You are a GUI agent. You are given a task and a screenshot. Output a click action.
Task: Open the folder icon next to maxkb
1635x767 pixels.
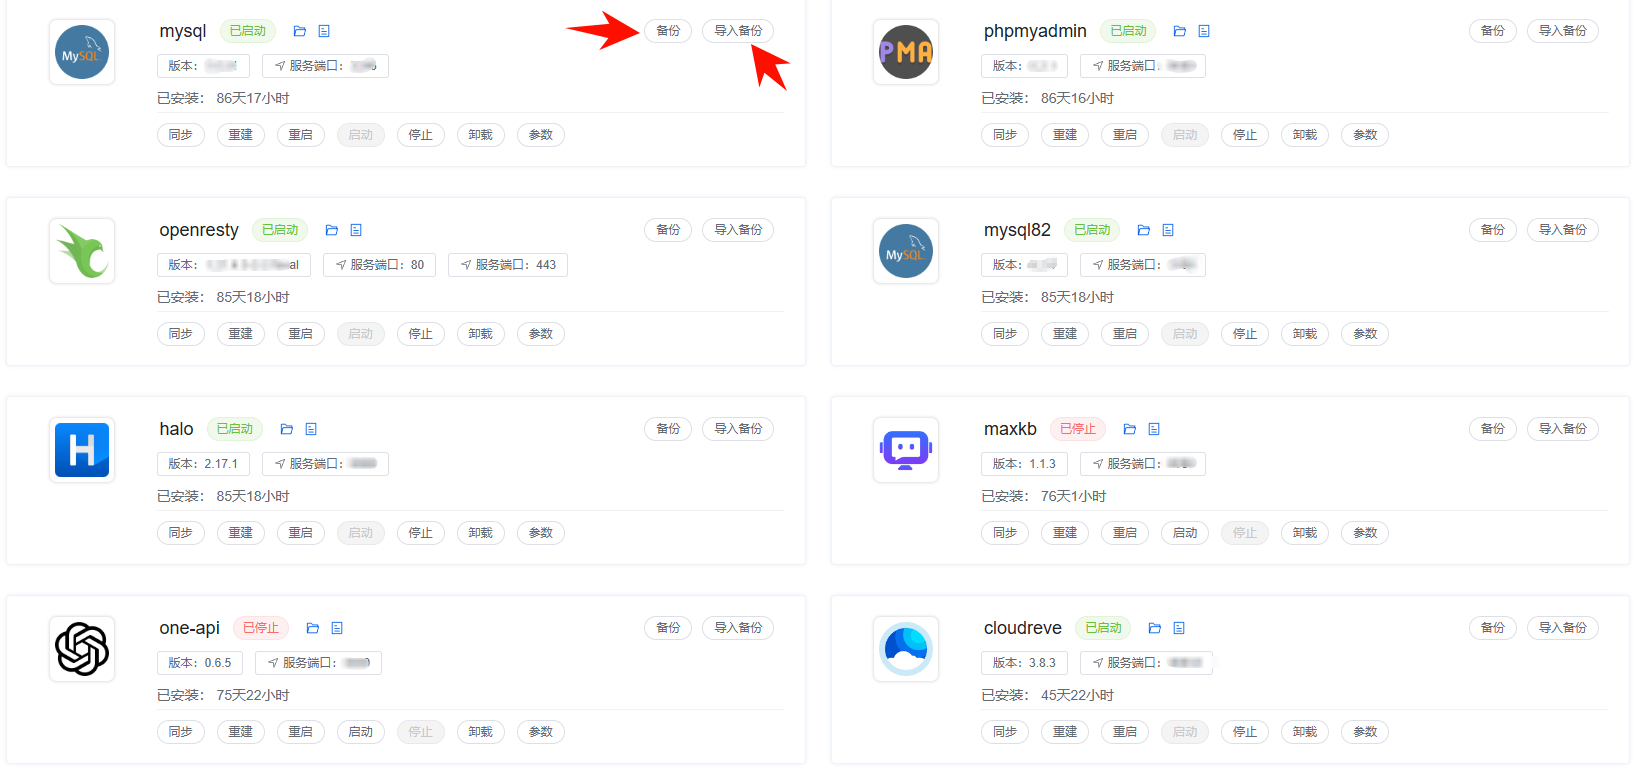tap(1129, 429)
